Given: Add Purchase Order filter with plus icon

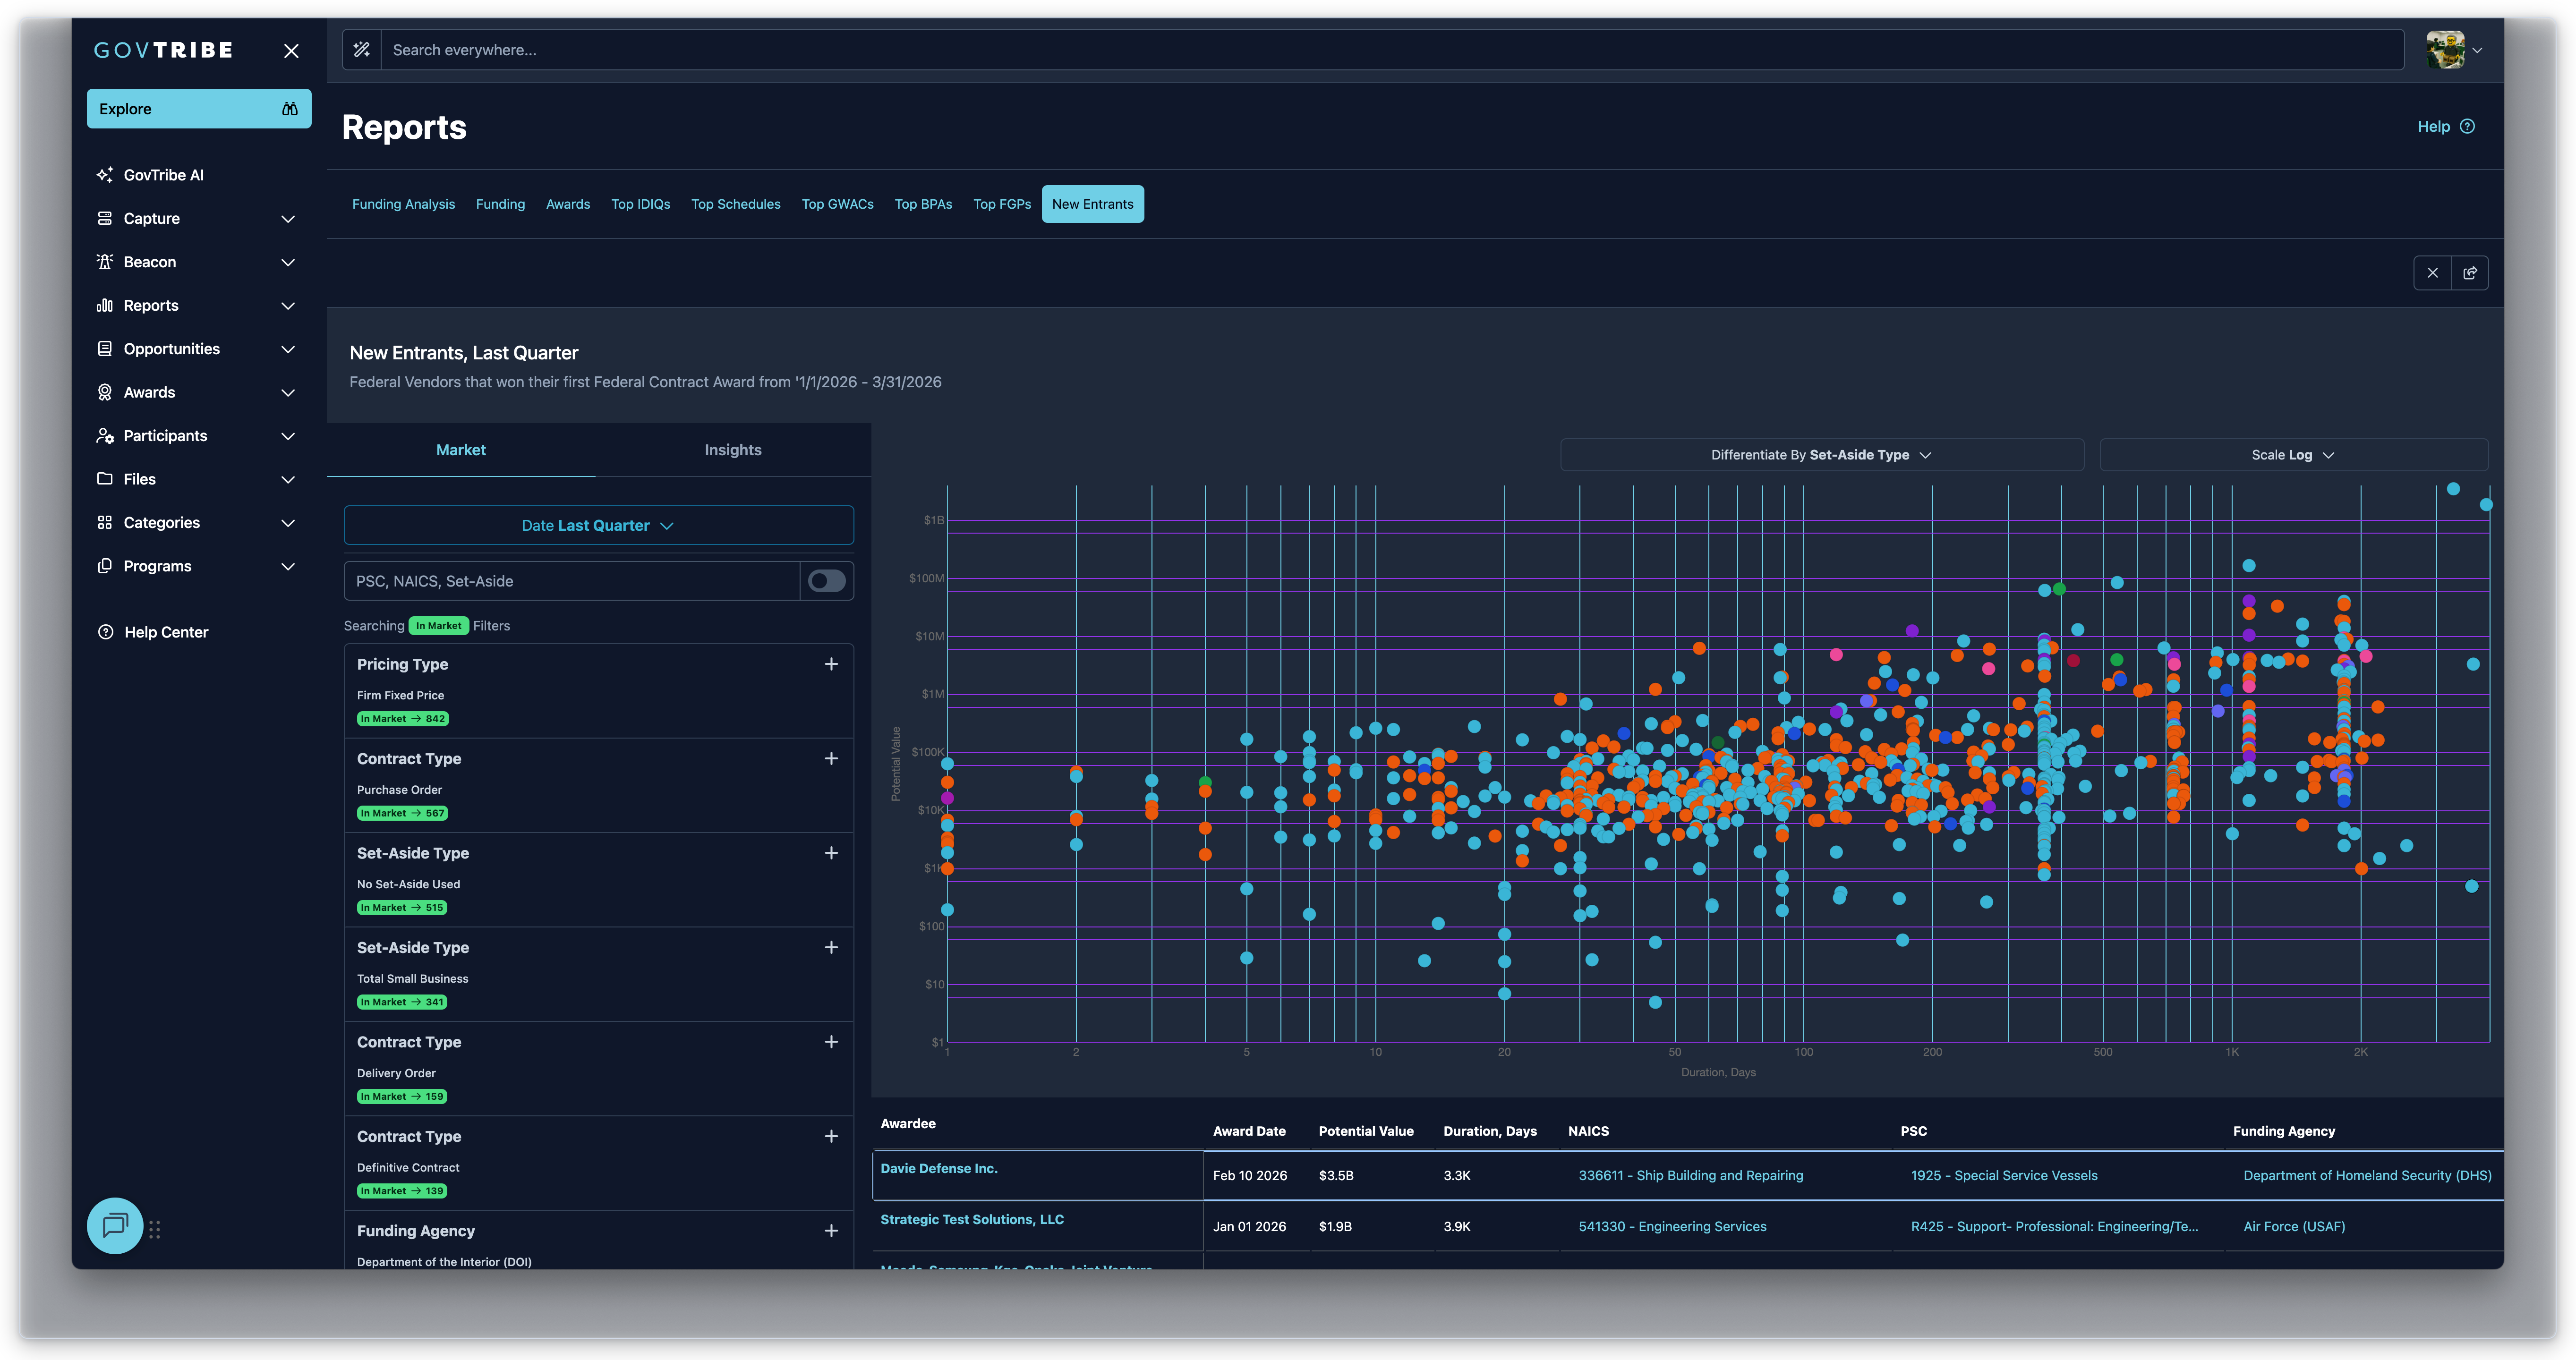Looking at the screenshot, I should 831,759.
